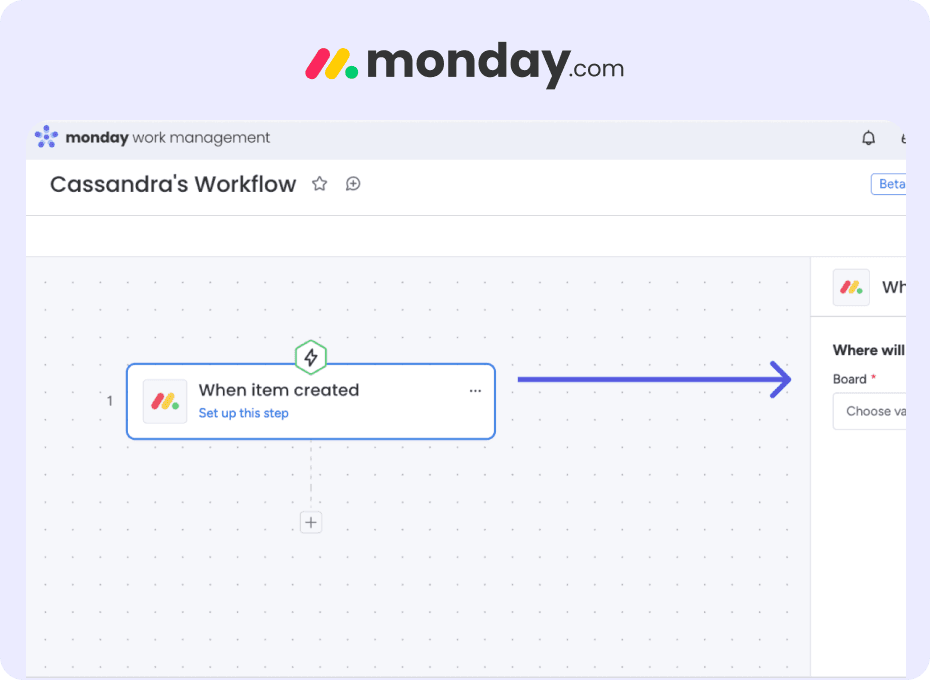Click Cassandra's Workflow title to rename it
The width and height of the screenshot is (930, 680).
tap(172, 184)
